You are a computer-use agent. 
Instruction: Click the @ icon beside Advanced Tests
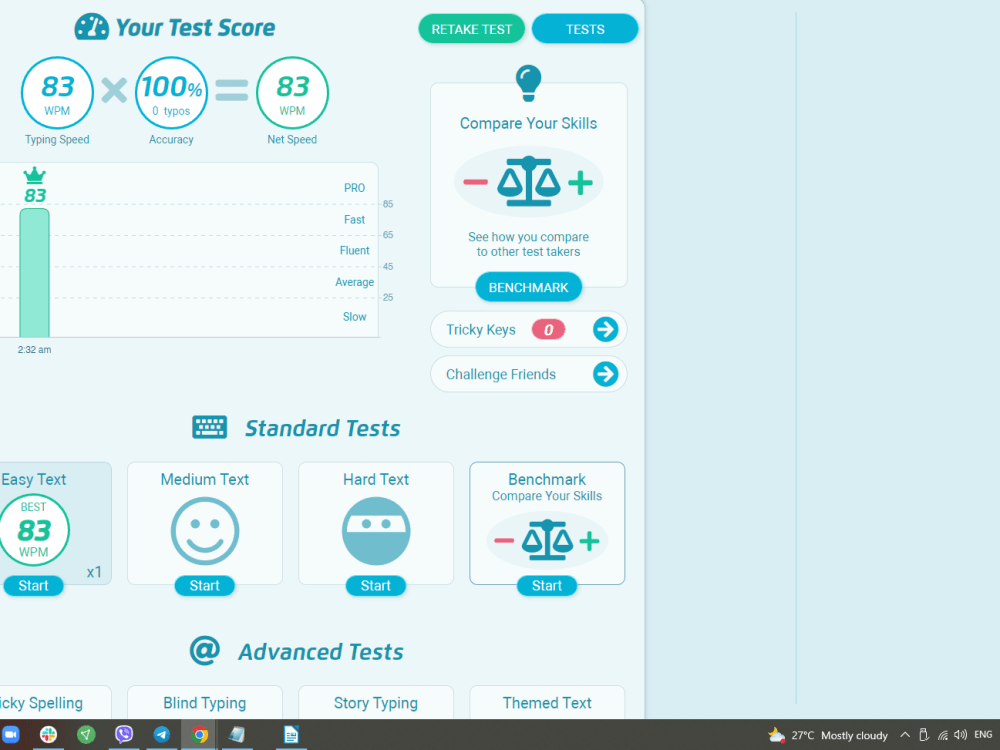pos(205,650)
